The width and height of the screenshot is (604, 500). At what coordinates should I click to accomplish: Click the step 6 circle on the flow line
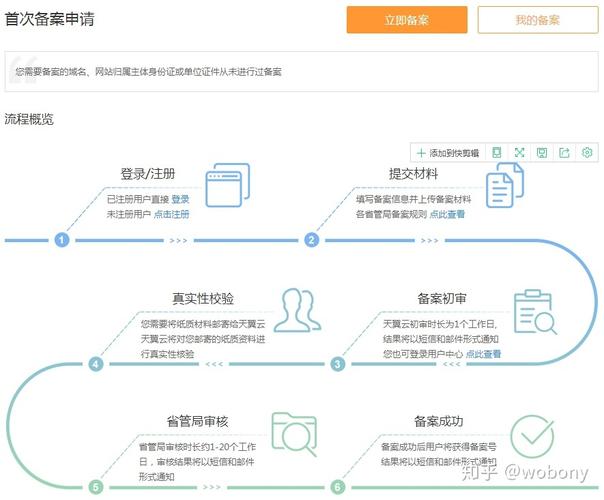click(337, 487)
